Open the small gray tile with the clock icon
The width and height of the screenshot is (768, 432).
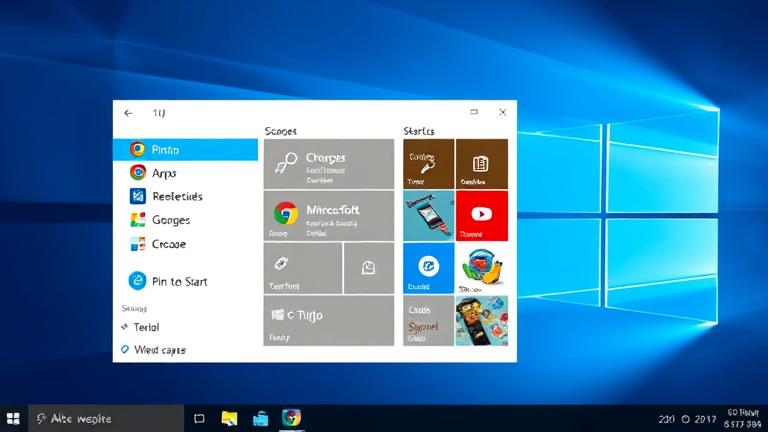[x=369, y=268]
